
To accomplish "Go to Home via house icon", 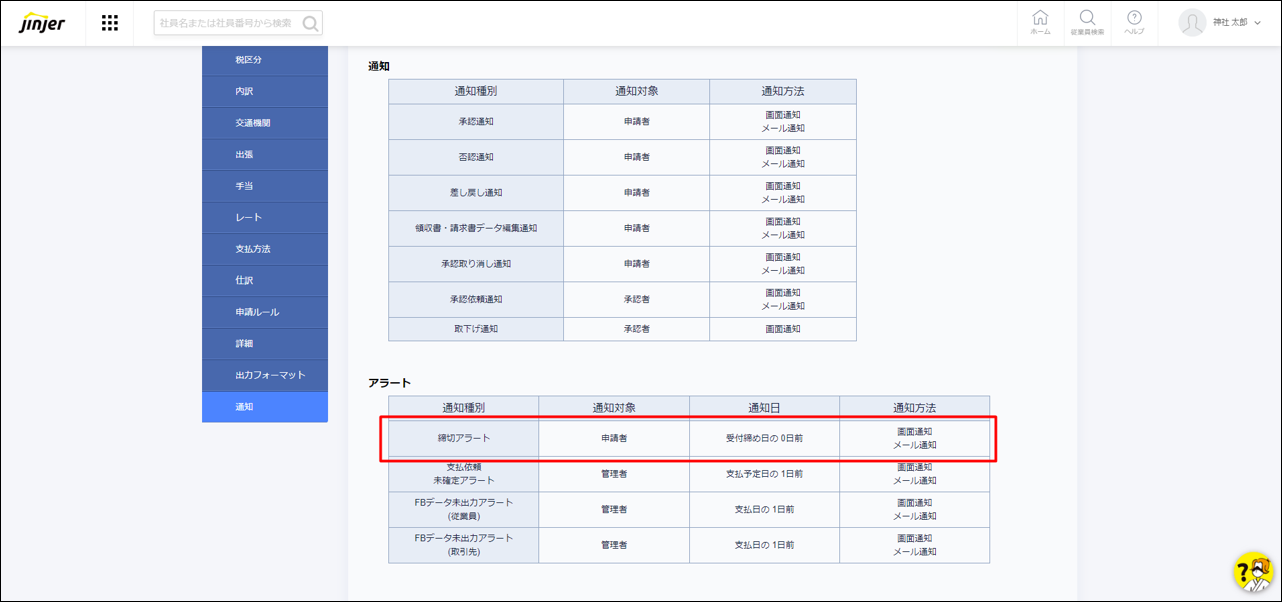I will pyautogui.click(x=1040, y=22).
